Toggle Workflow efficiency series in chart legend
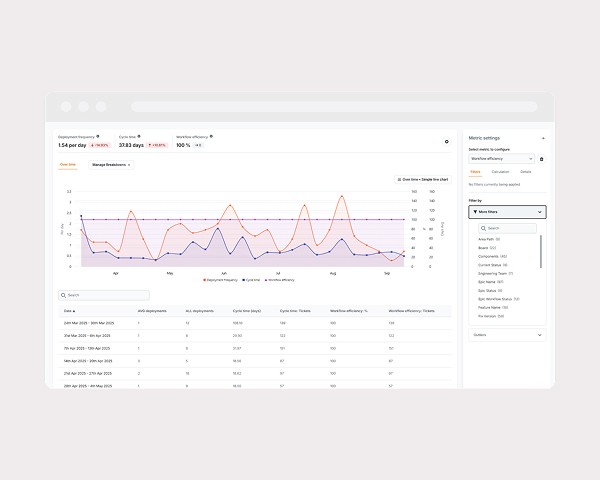 pyautogui.click(x=280, y=280)
